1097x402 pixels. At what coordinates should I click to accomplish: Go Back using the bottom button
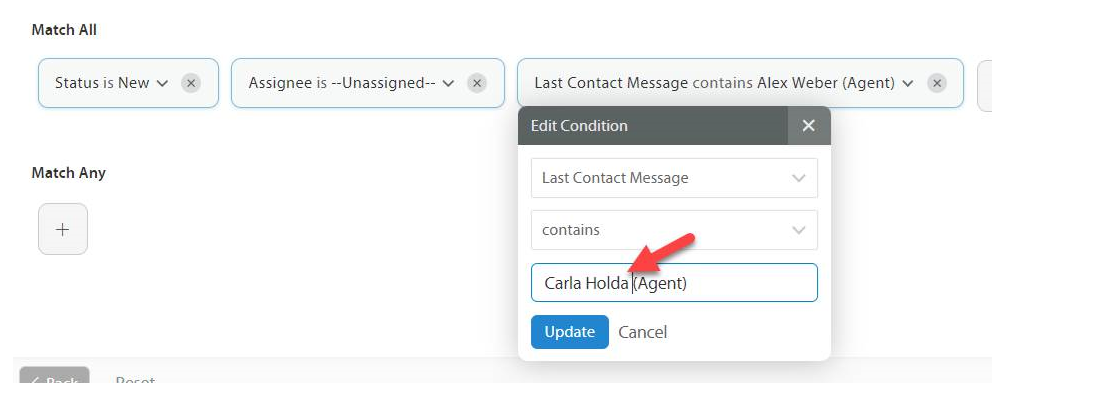click(x=55, y=381)
